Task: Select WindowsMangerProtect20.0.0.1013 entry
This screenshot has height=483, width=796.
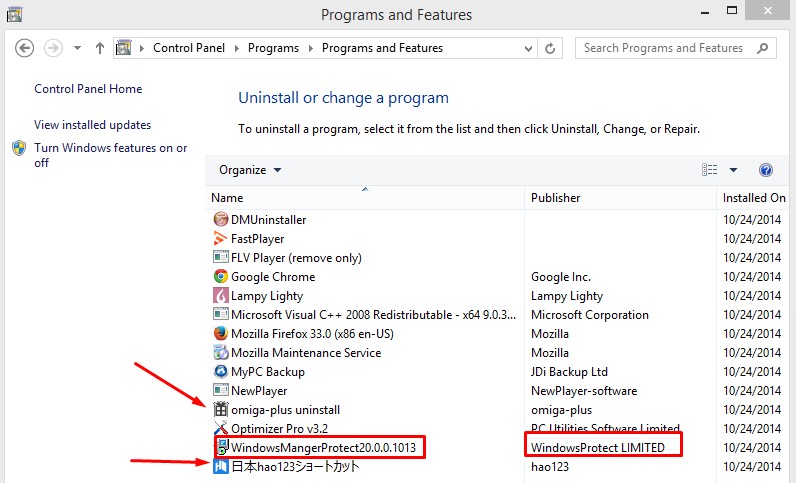Action: (322, 447)
